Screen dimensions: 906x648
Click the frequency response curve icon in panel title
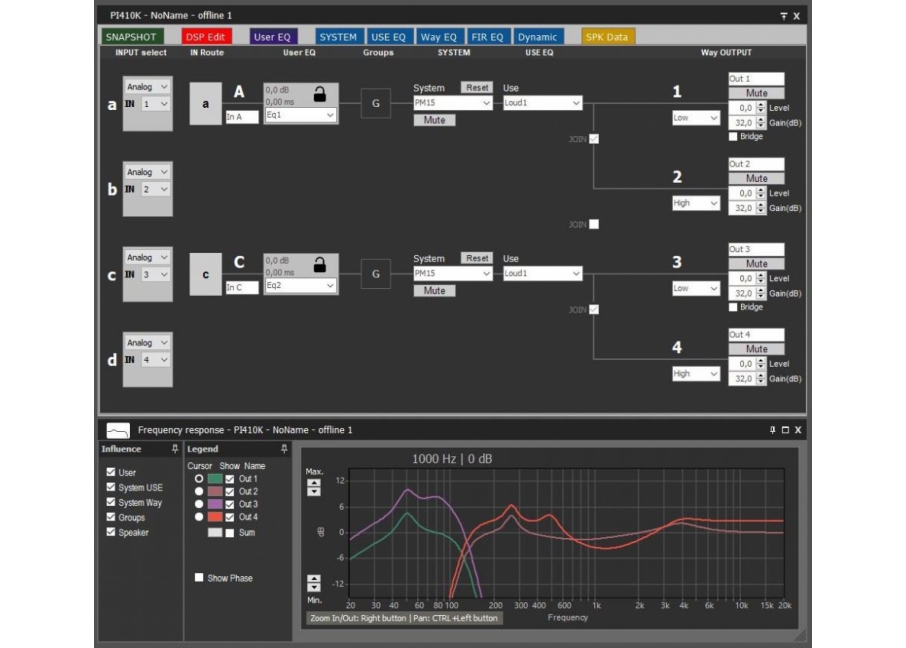pos(119,430)
